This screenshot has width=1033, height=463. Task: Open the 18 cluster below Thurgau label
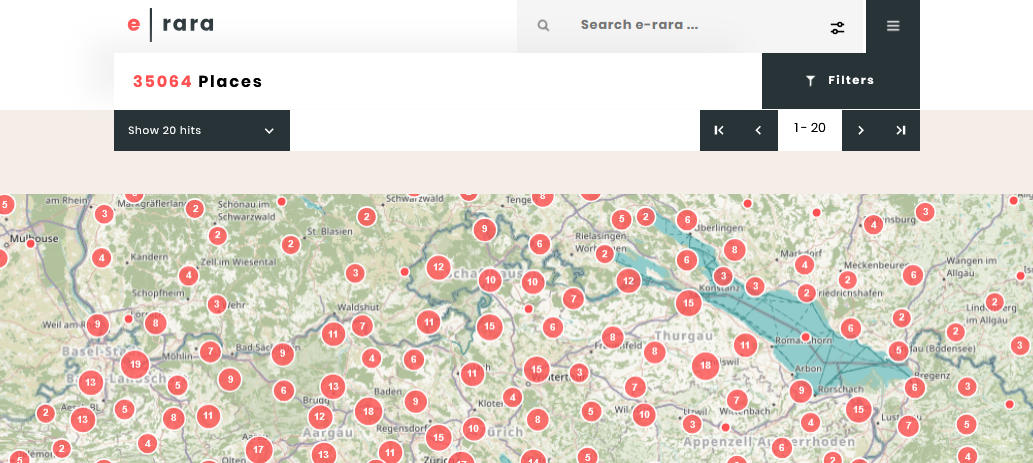706,366
